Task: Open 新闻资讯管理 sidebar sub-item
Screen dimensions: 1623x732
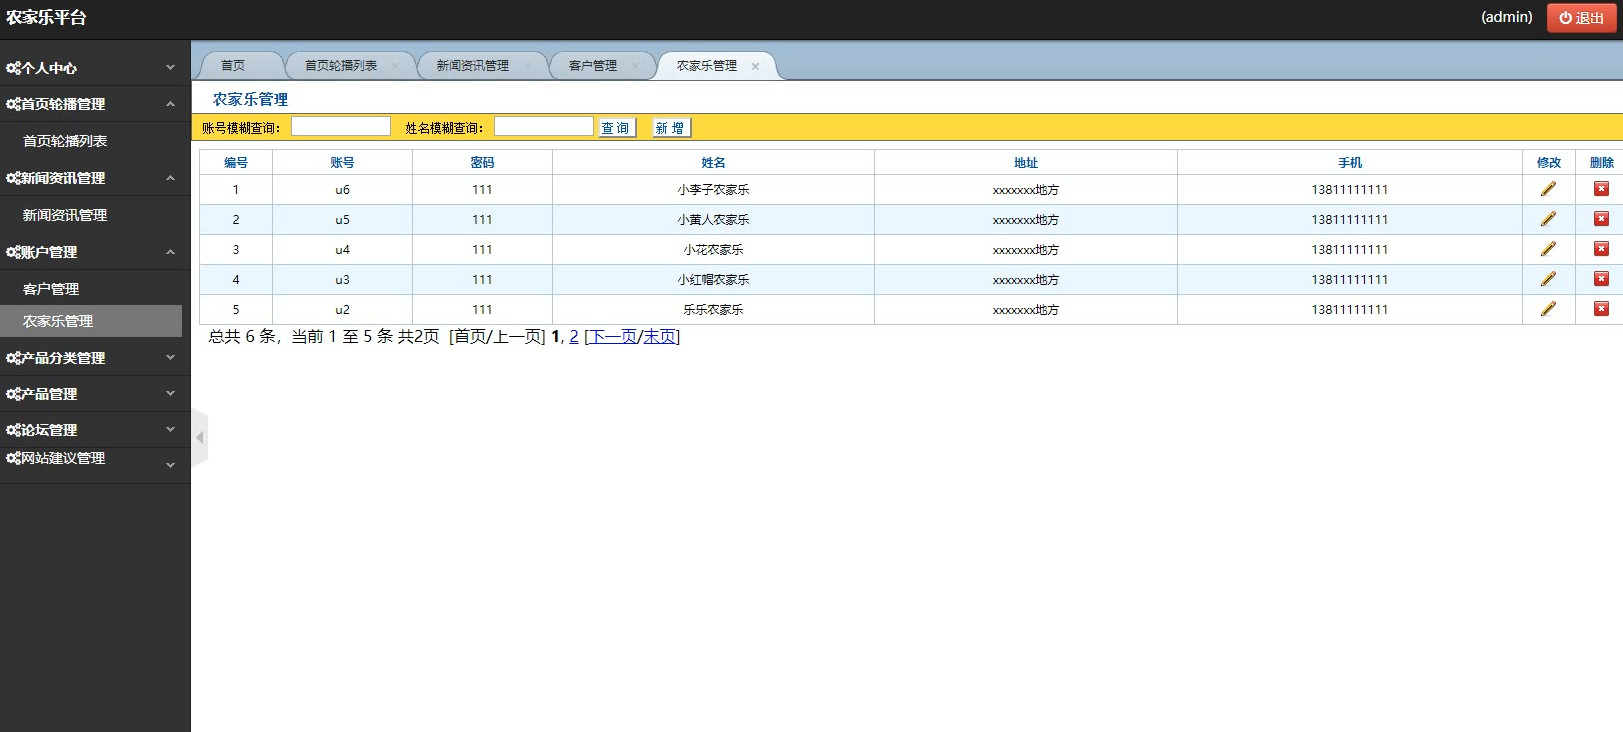Action: click(65, 215)
